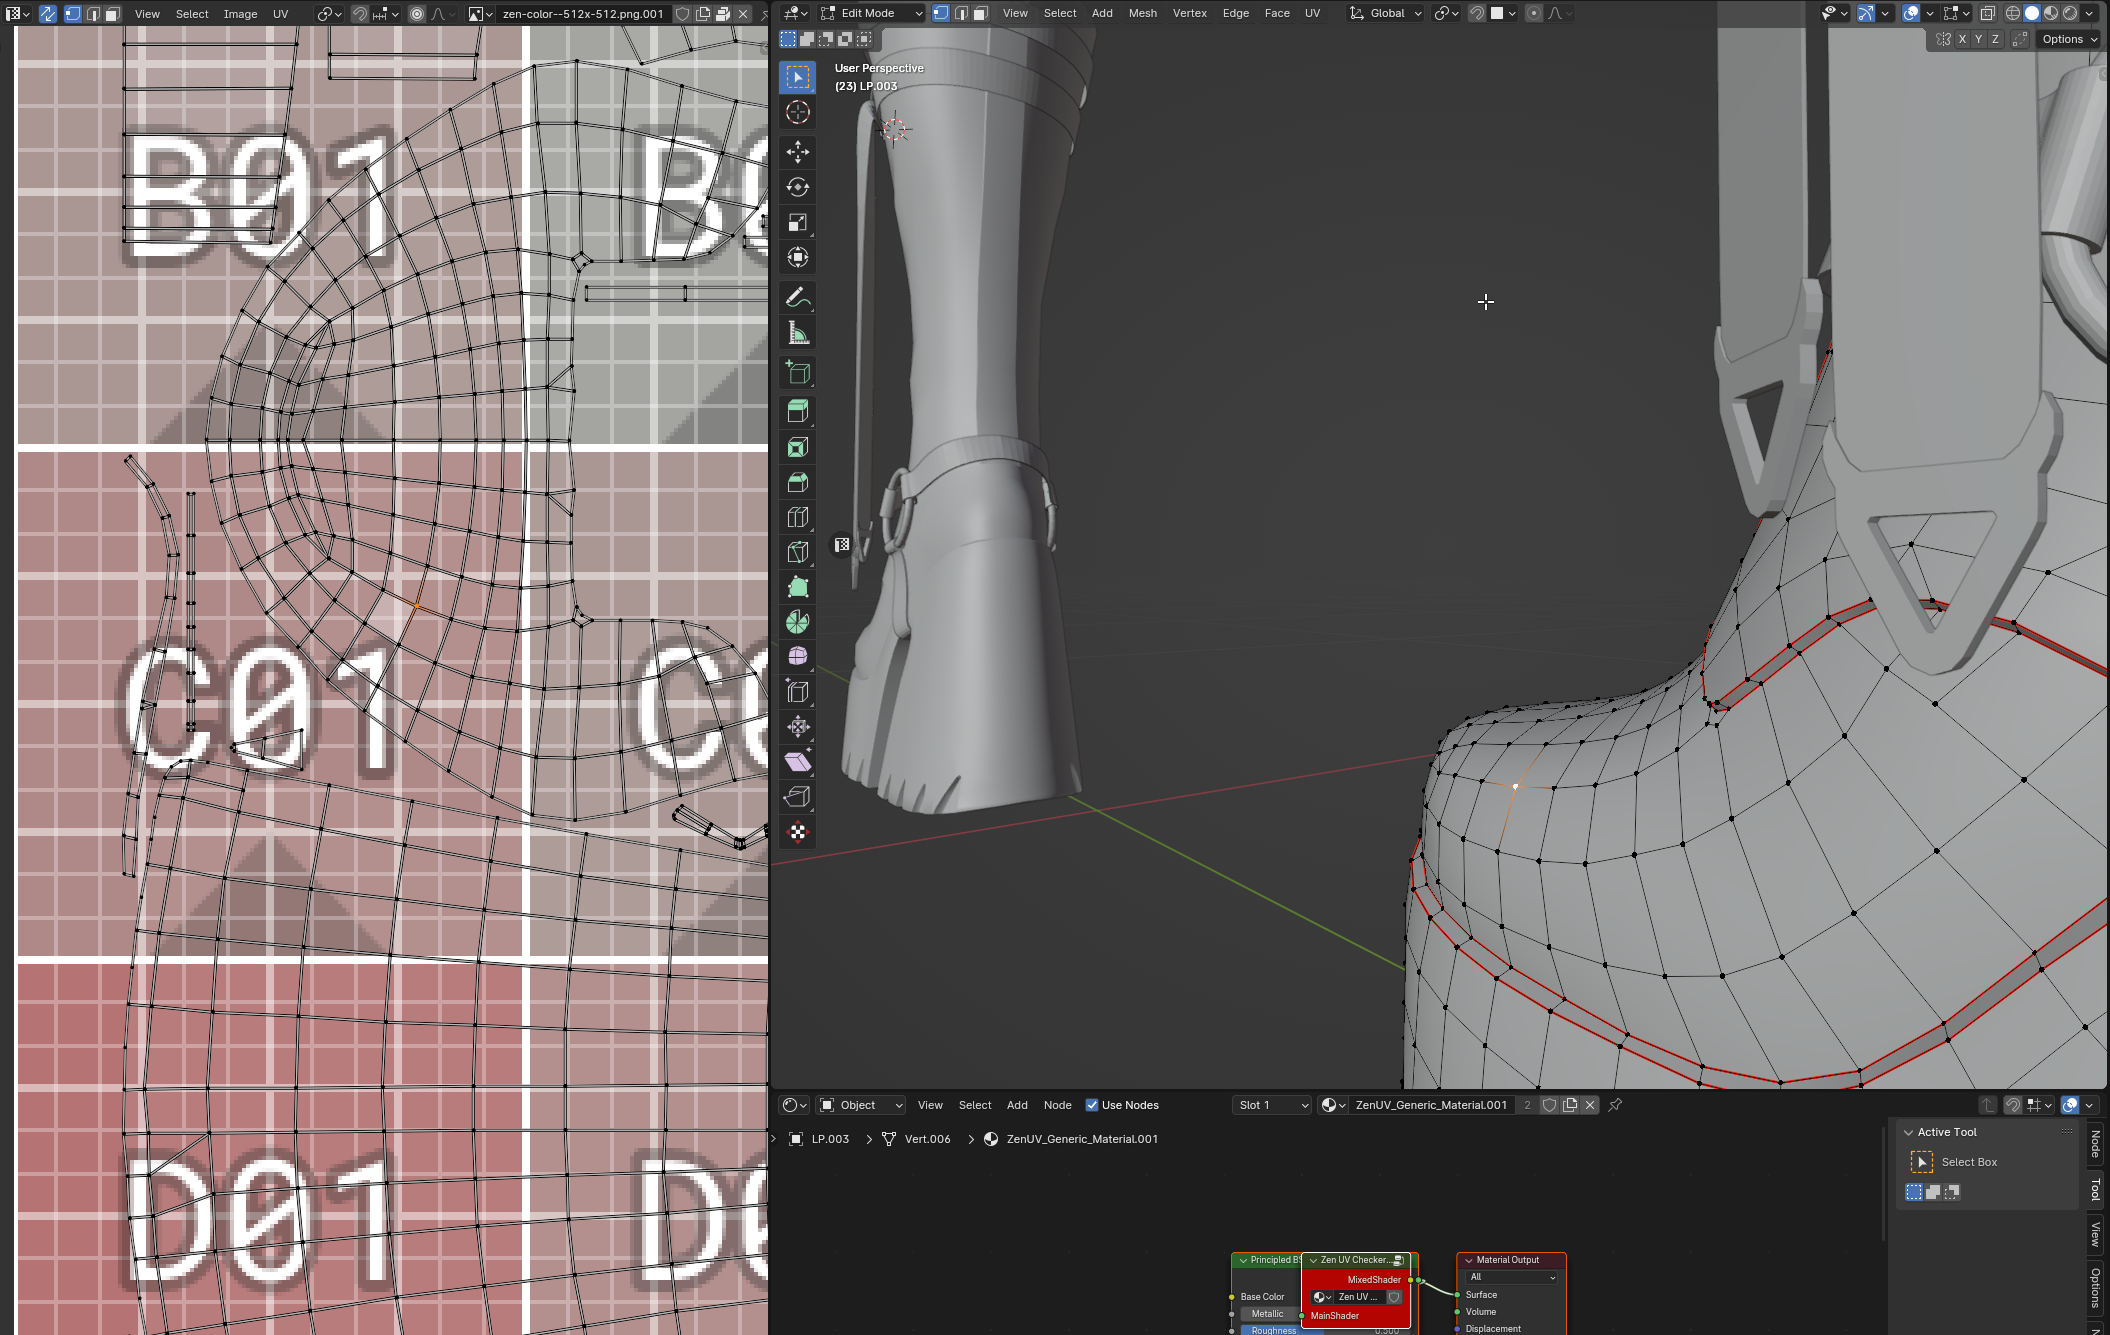Select the Rotate tool
2110x1335 pixels.
pyautogui.click(x=797, y=187)
